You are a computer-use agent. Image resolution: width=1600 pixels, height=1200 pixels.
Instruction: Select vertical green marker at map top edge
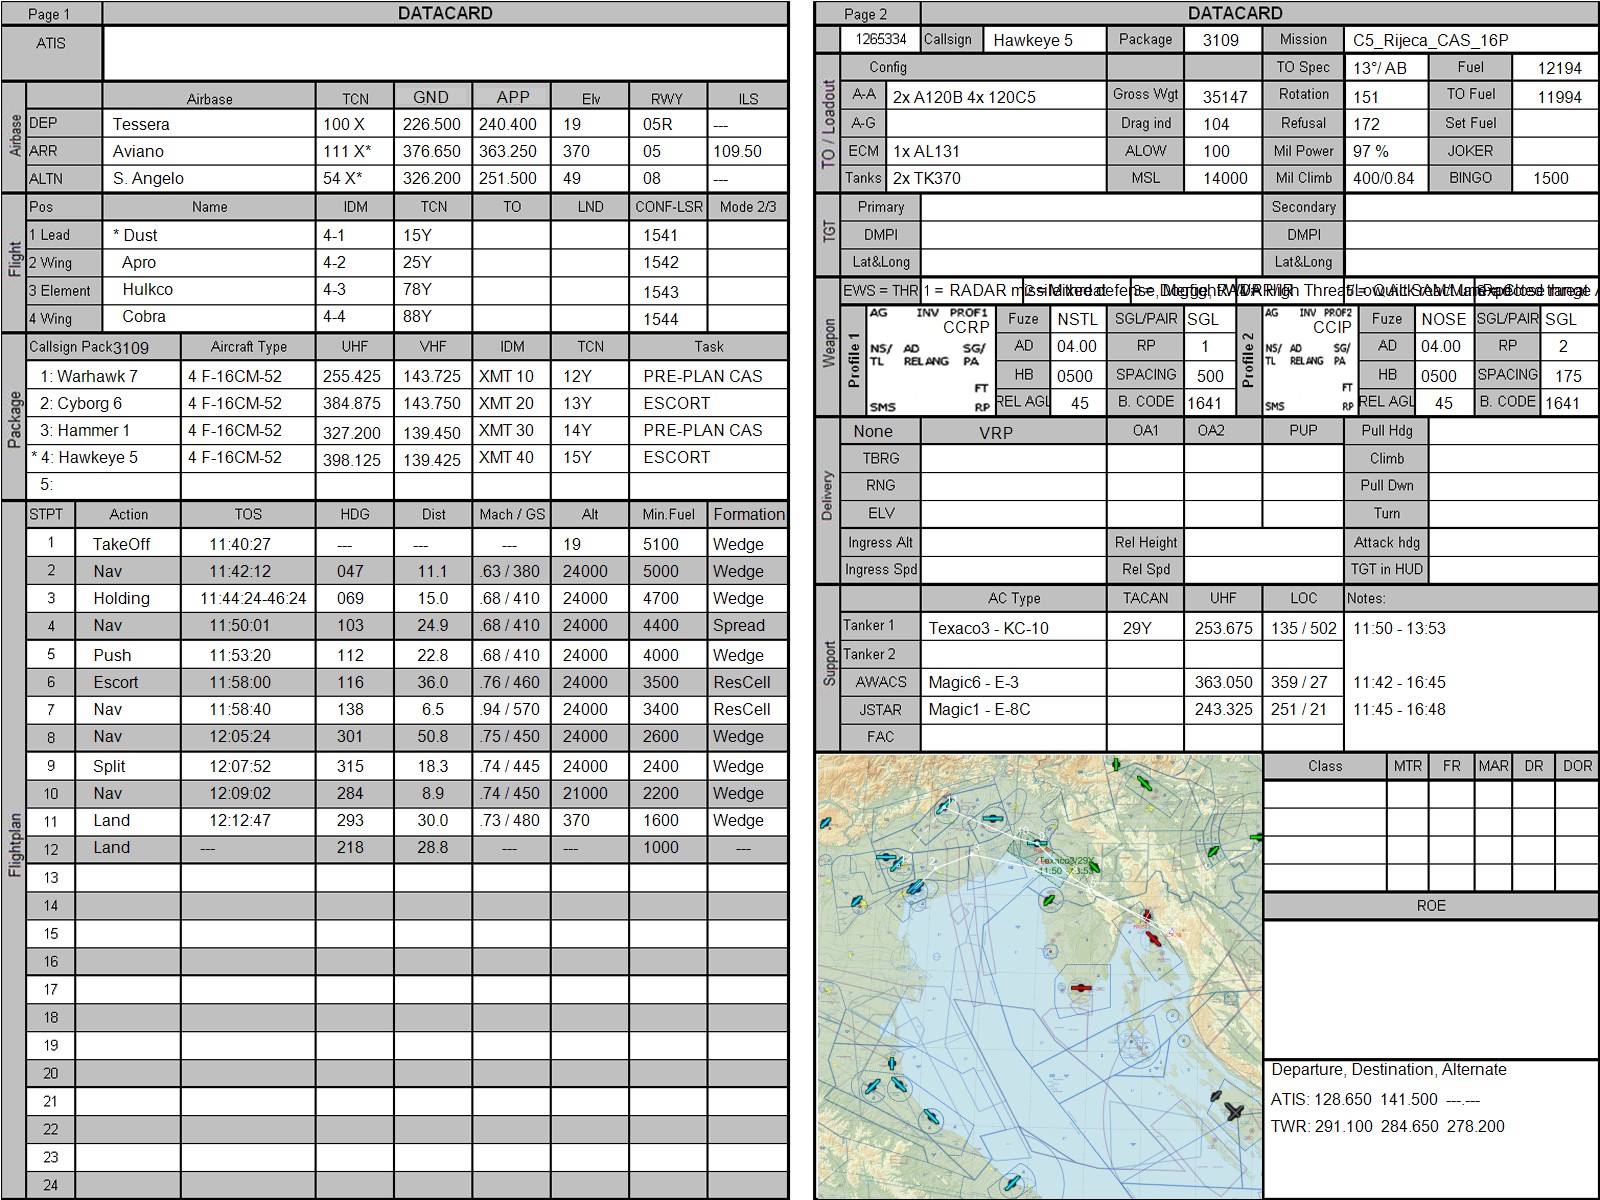click(1116, 764)
